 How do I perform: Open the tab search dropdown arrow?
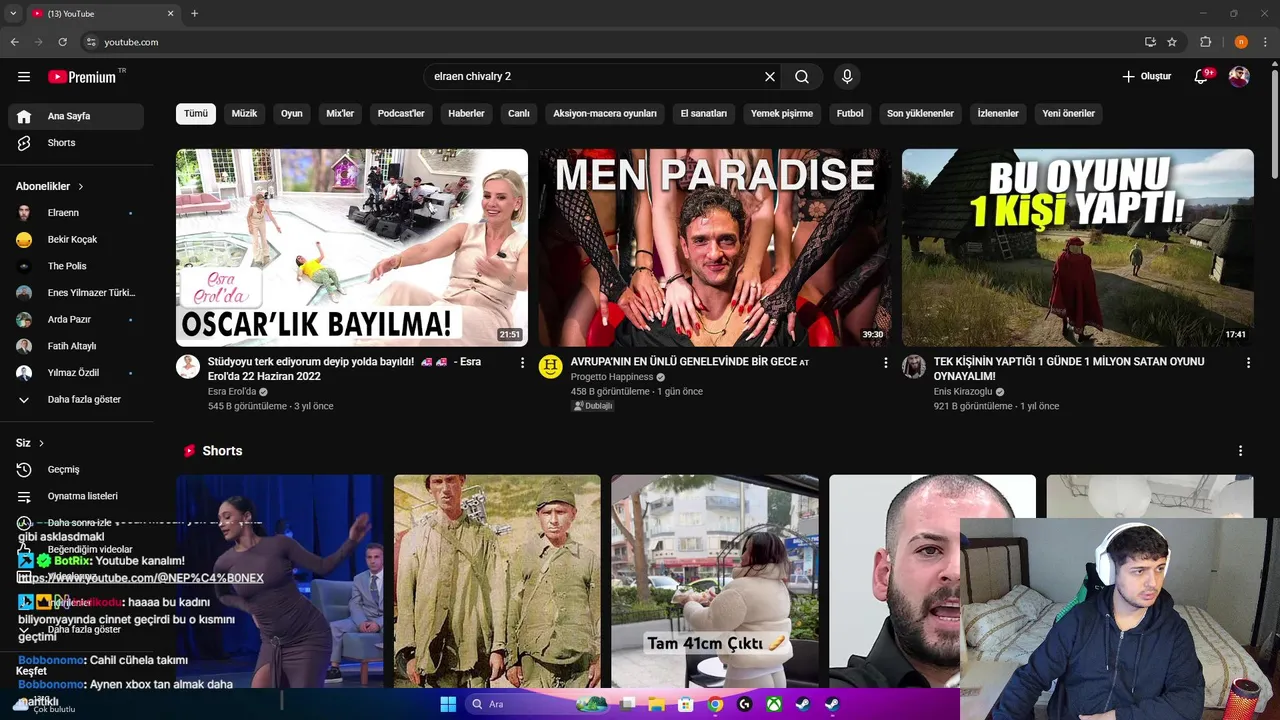13,14
